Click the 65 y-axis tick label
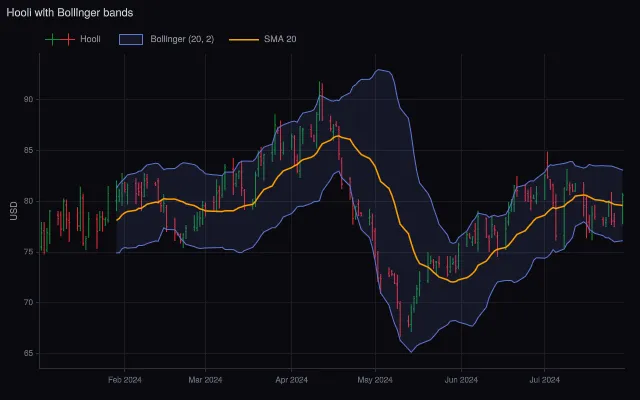Screen dimensions: 640x400 pos(29,353)
